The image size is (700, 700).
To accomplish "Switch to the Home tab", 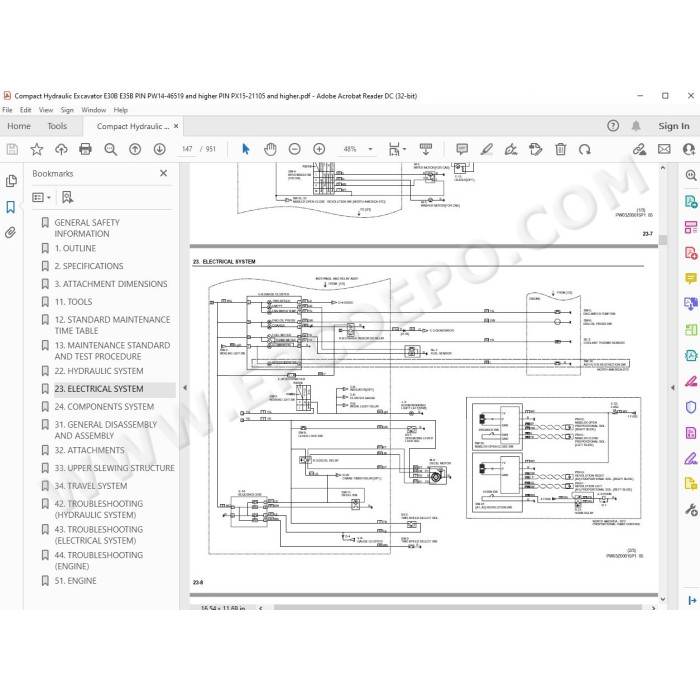I will 19,126.
